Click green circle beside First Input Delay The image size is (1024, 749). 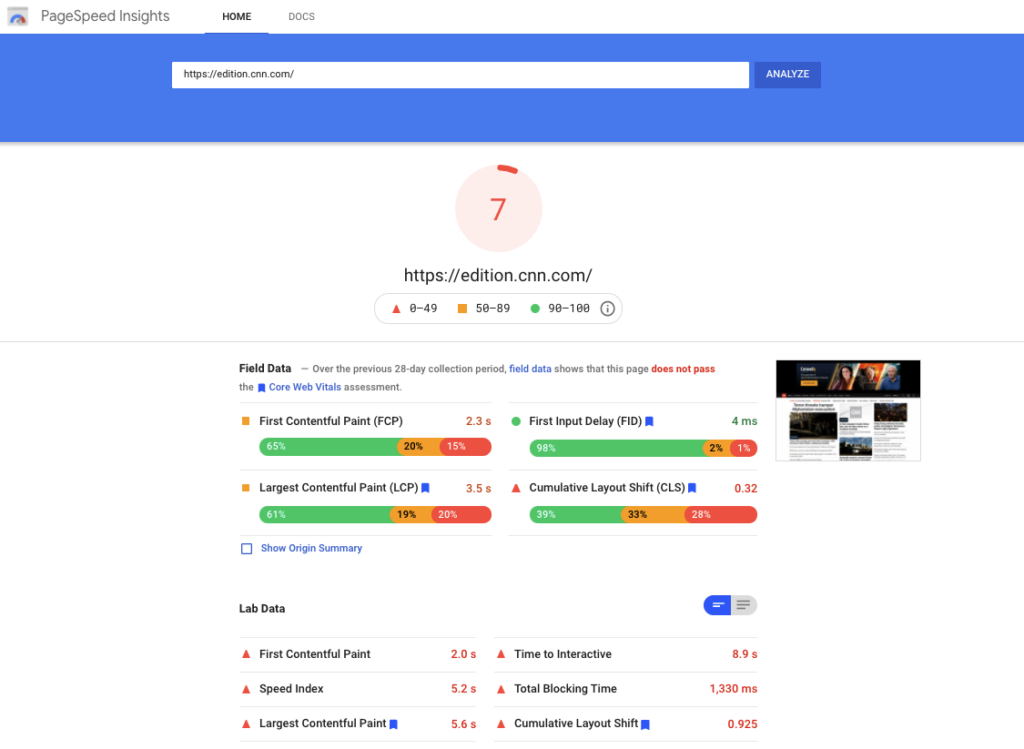(516, 421)
